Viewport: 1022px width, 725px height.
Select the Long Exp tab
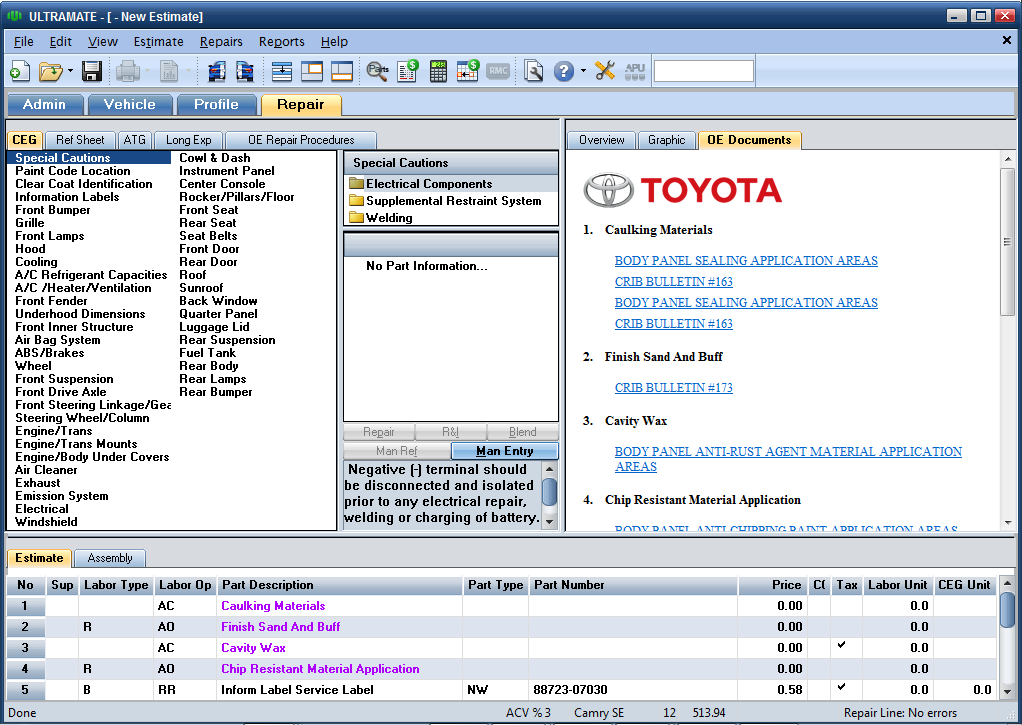[x=188, y=140]
